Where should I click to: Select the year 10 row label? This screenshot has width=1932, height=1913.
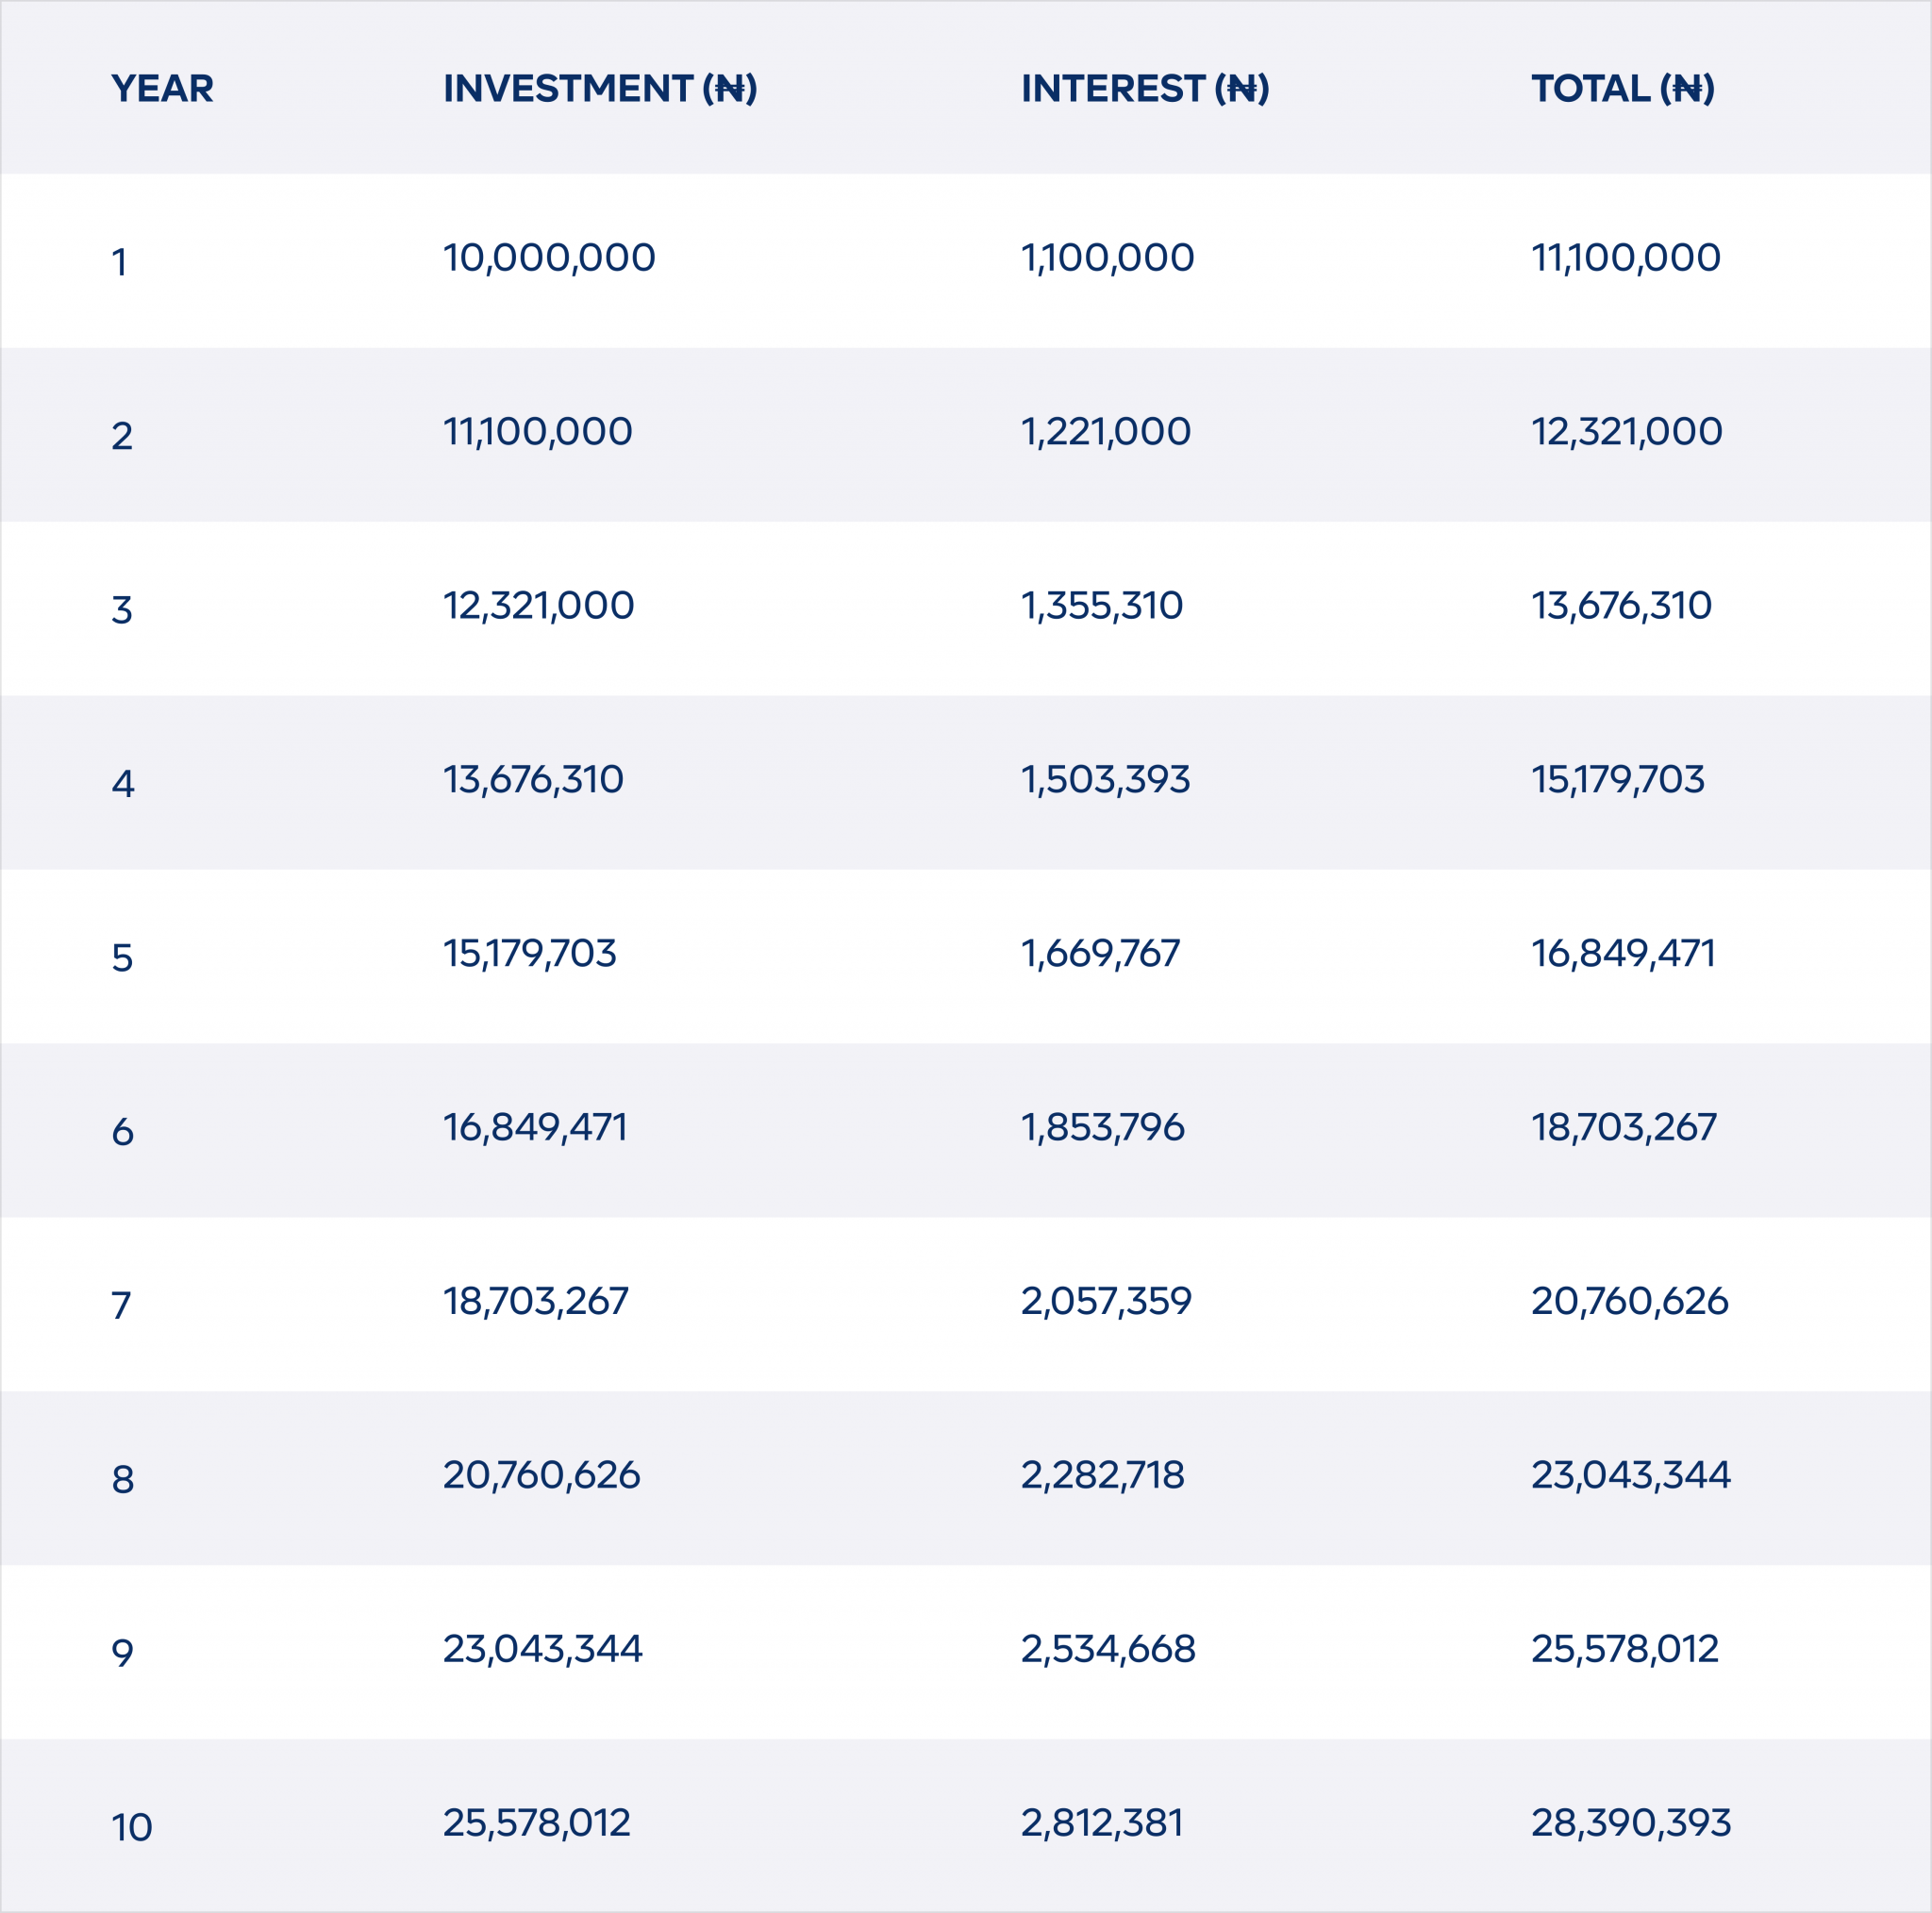coord(132,1828)
